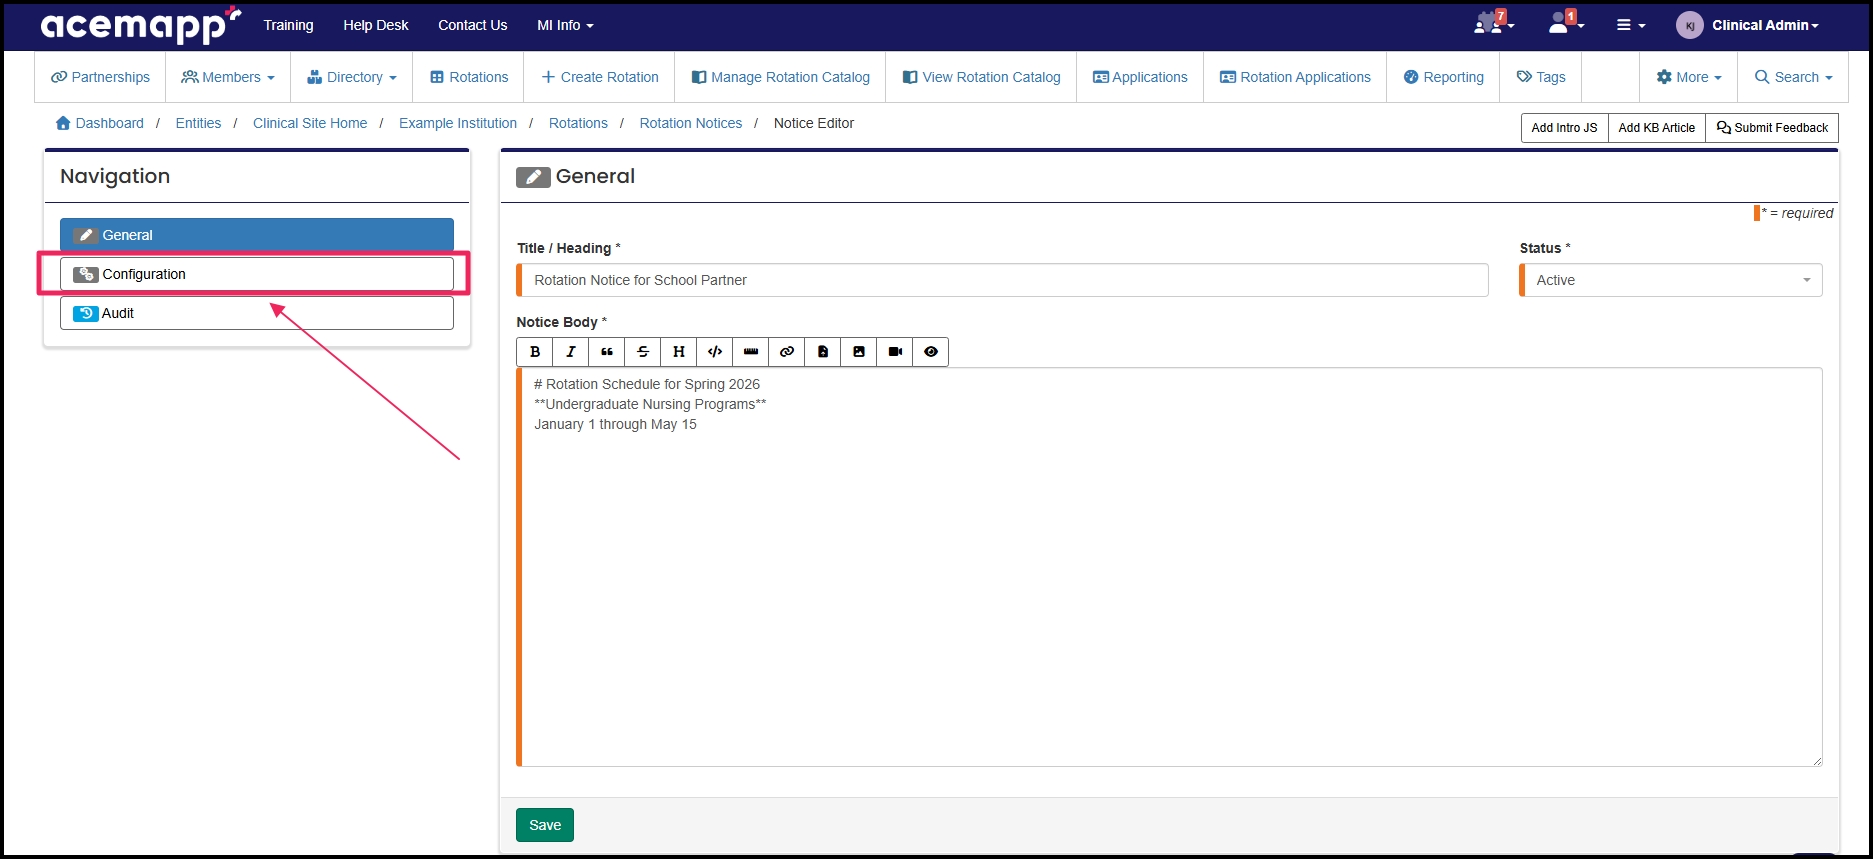The height and width of the screenshot is (859, 1873).
Task: Expand the Members dropdown menu
Action: click(x=228, y=77)
